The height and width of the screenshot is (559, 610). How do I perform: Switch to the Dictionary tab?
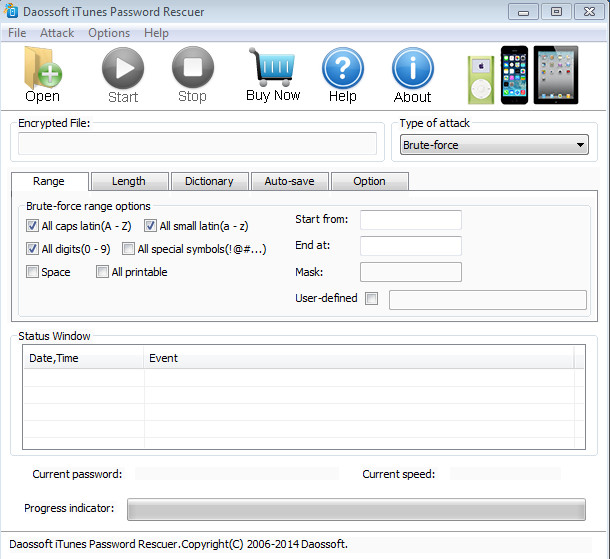pyautogui.click(x=209, y=181)
